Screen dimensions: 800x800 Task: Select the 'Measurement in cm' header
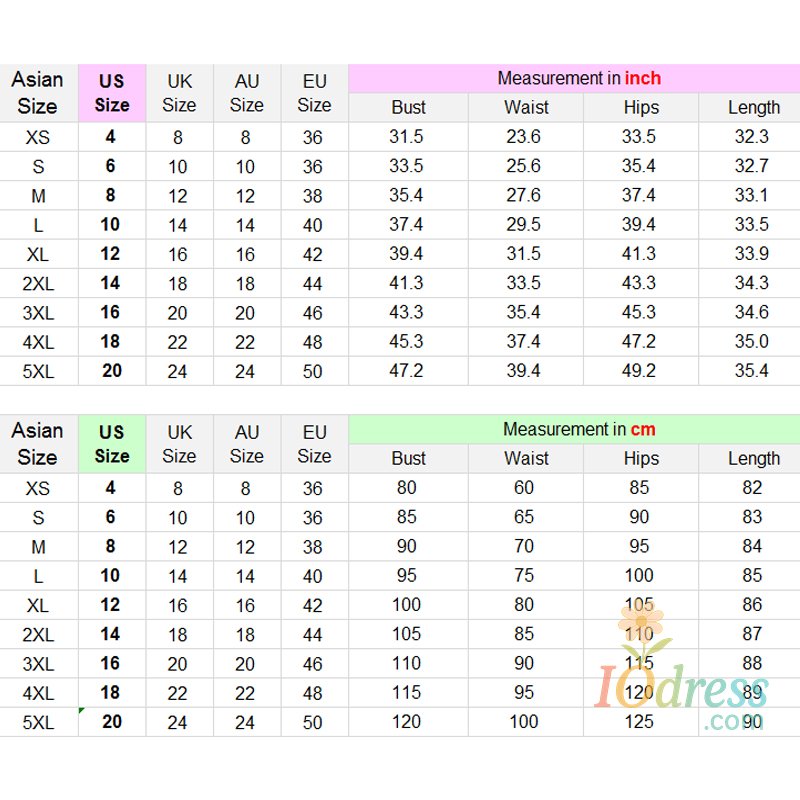[578, 430]
